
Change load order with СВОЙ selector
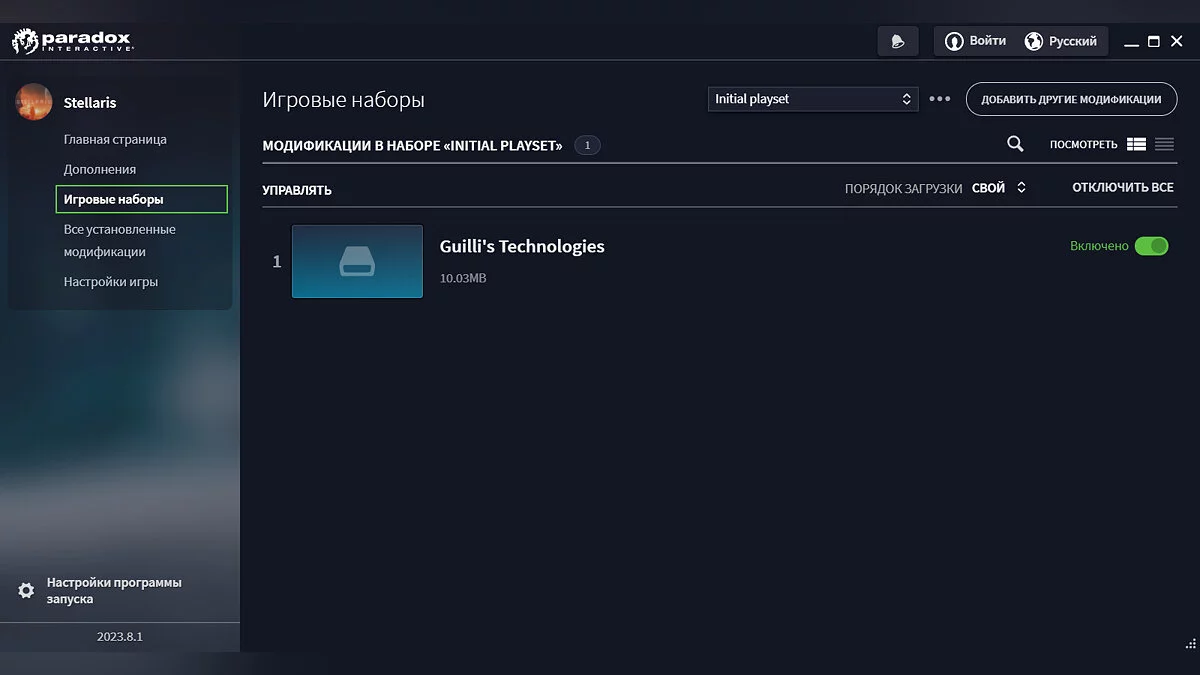[999, 188]
